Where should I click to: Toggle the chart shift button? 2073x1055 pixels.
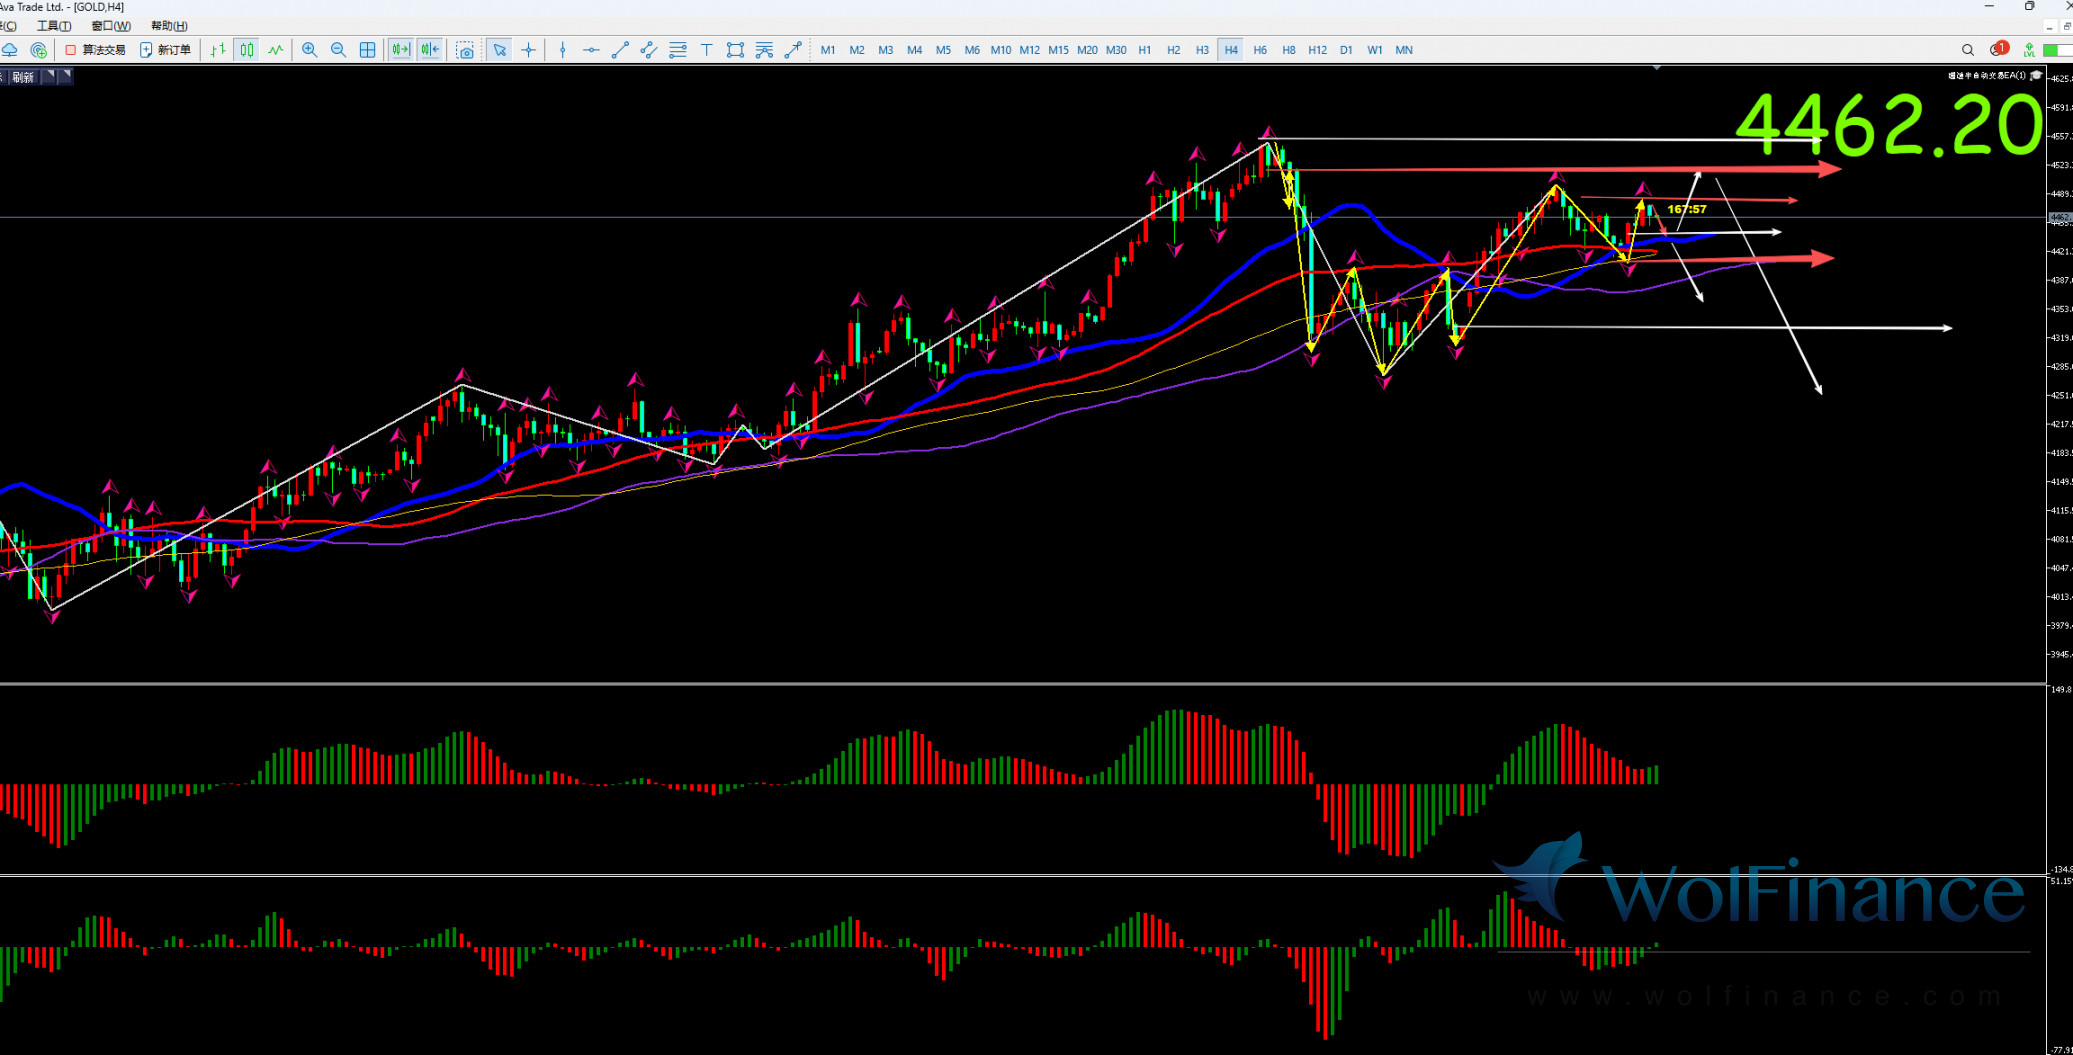[430, 50]
